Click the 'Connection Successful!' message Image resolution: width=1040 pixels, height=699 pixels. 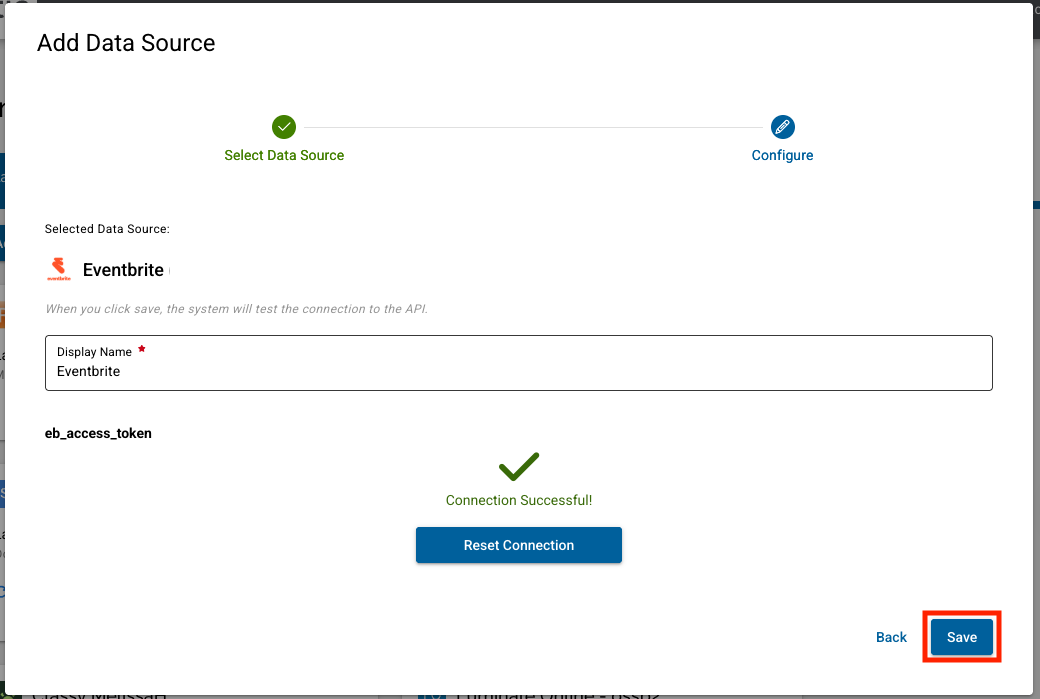pos(519,500)
